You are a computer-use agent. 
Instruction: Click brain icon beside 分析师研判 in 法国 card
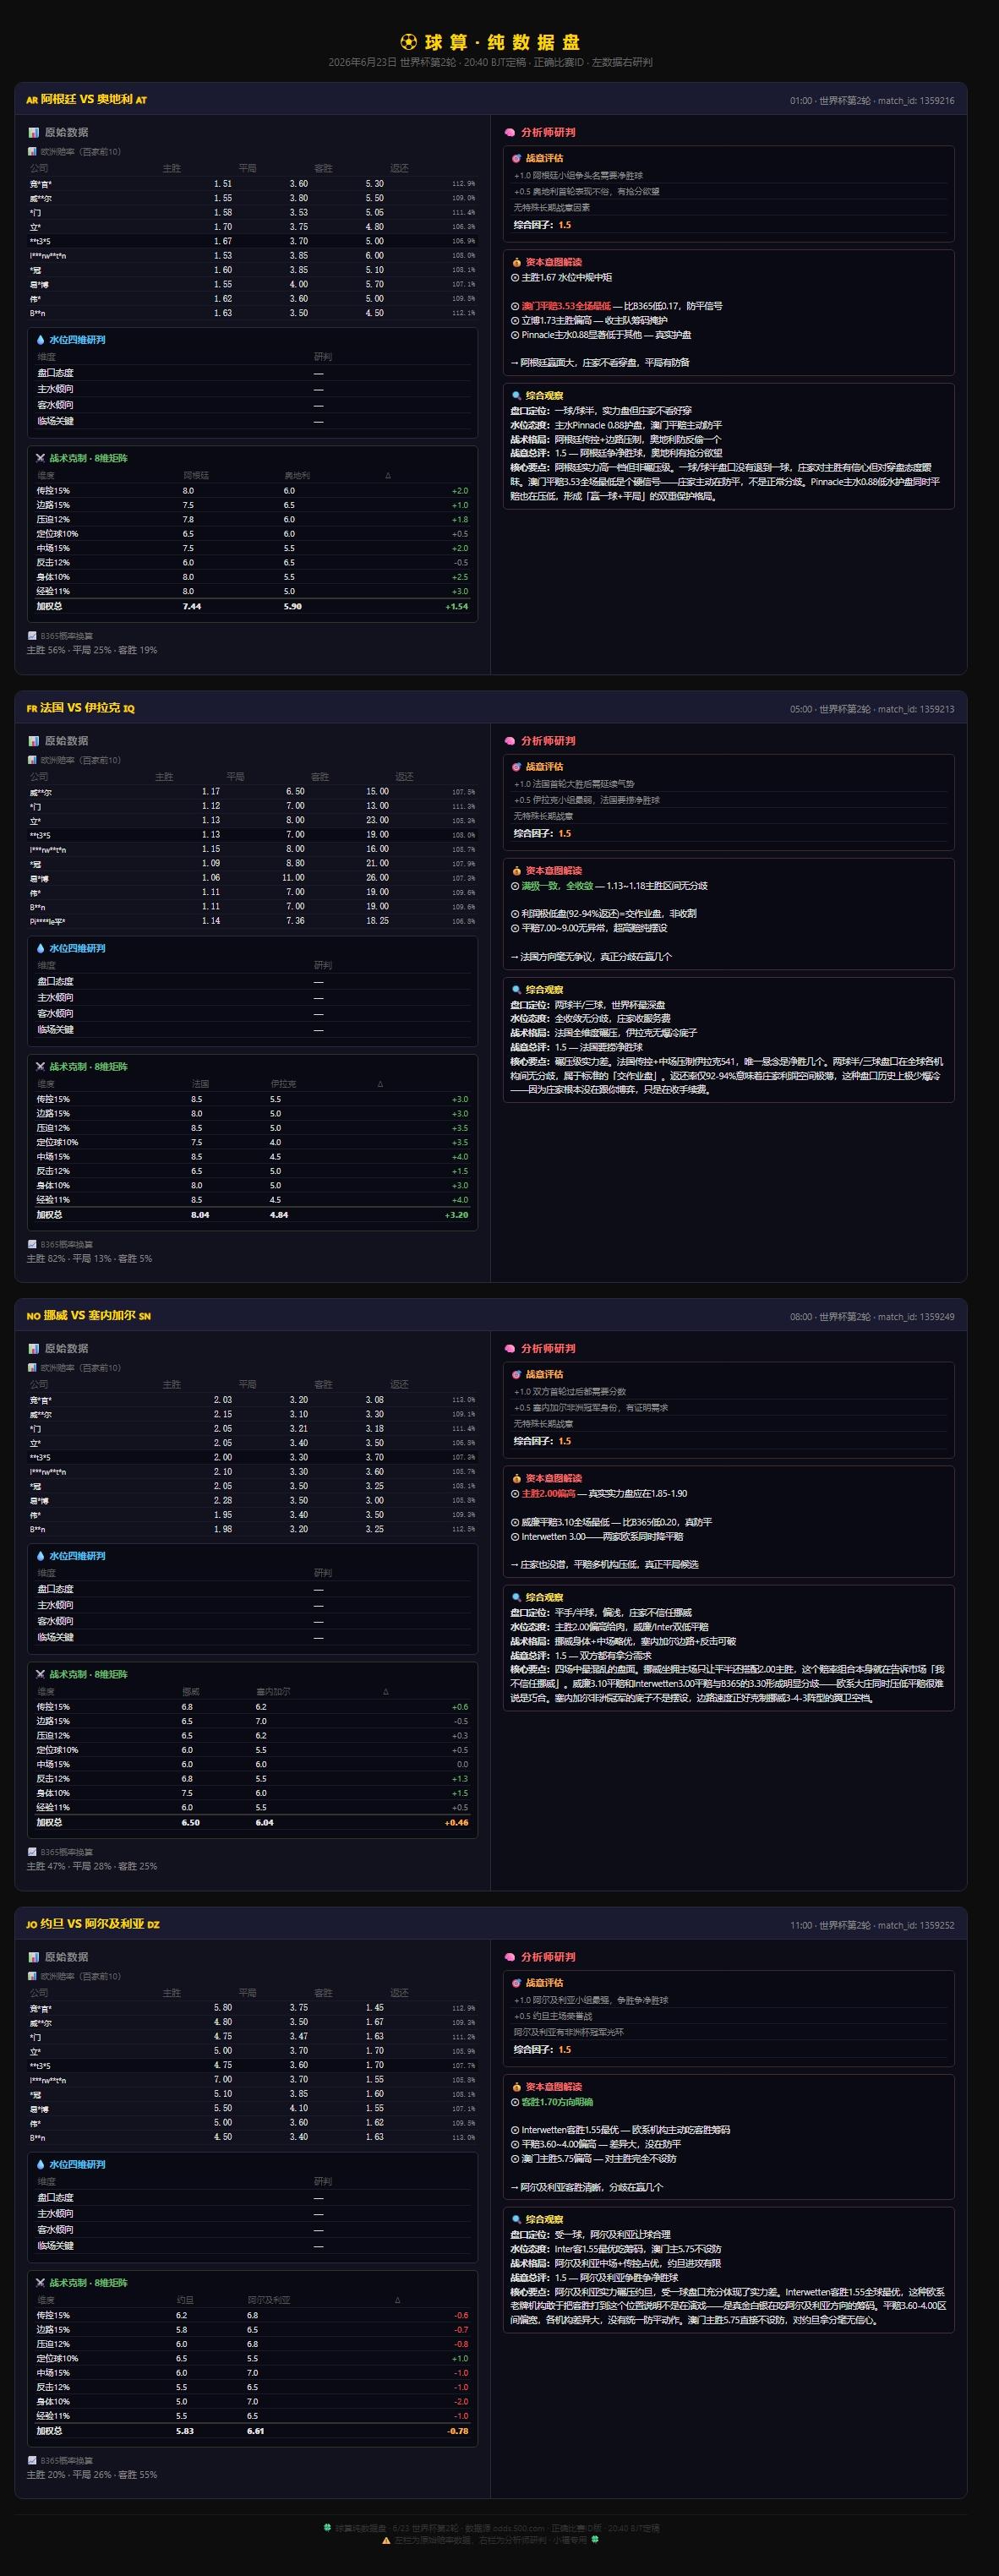point(510,741)
